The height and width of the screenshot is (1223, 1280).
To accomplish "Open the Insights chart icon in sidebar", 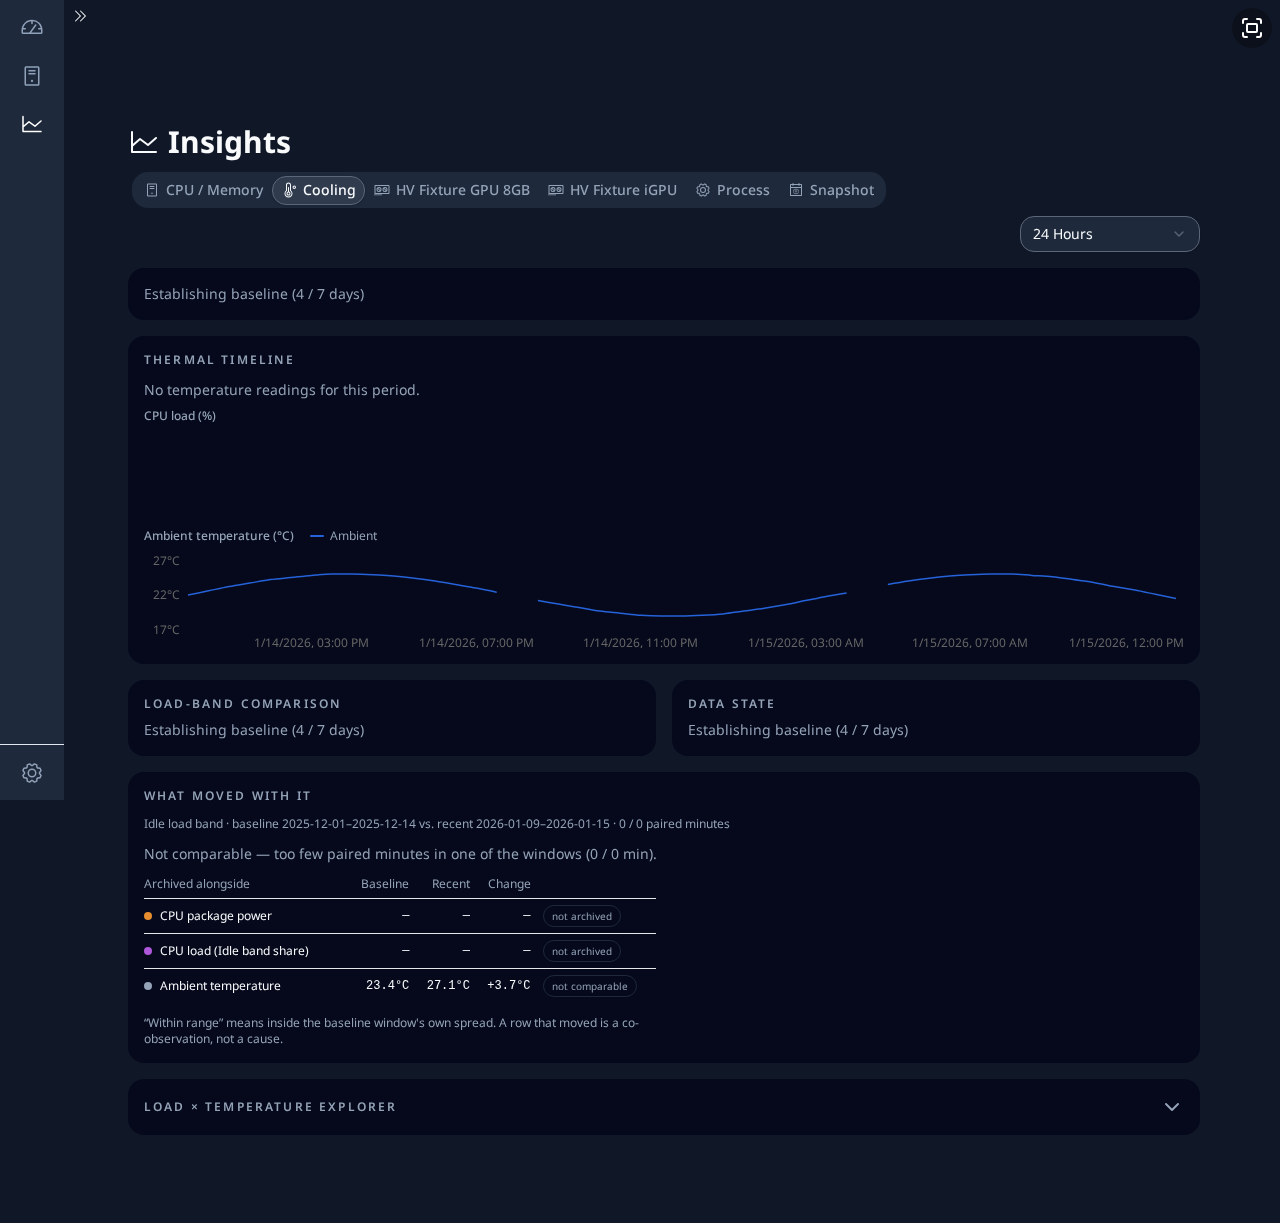I will pos(32,124).
